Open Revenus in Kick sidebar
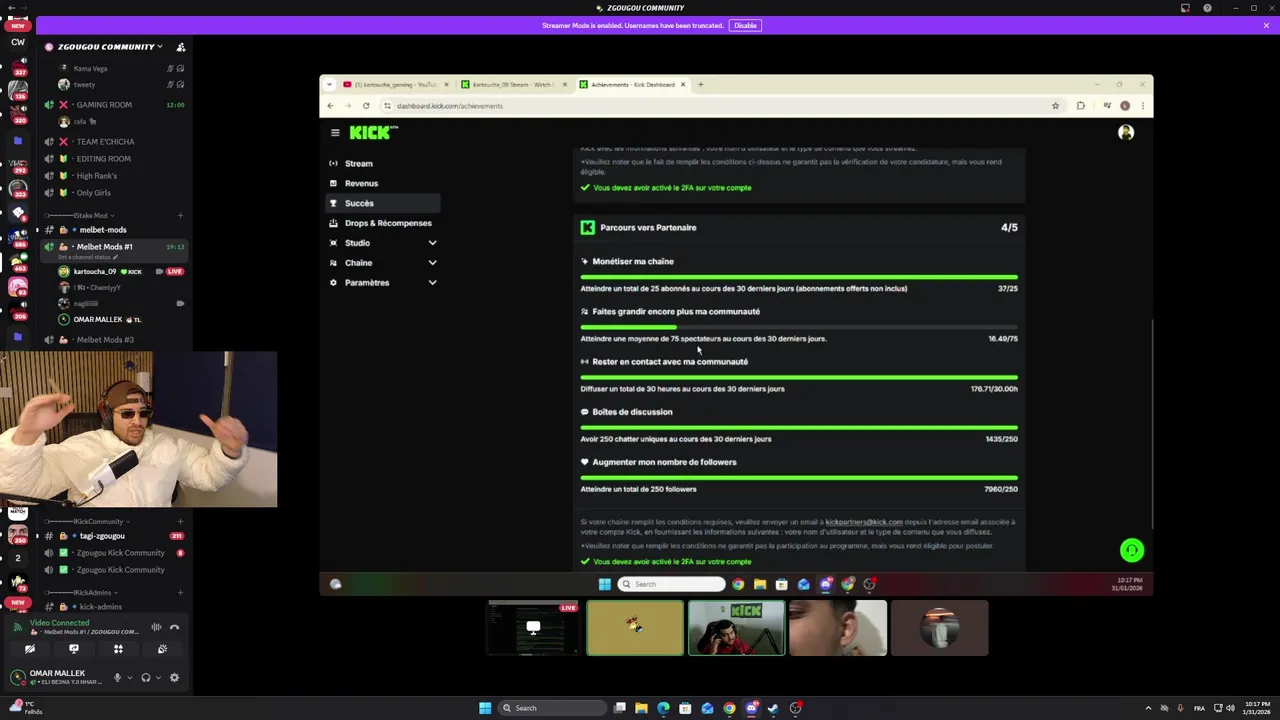1280x720 pixels. coord(385,183)
